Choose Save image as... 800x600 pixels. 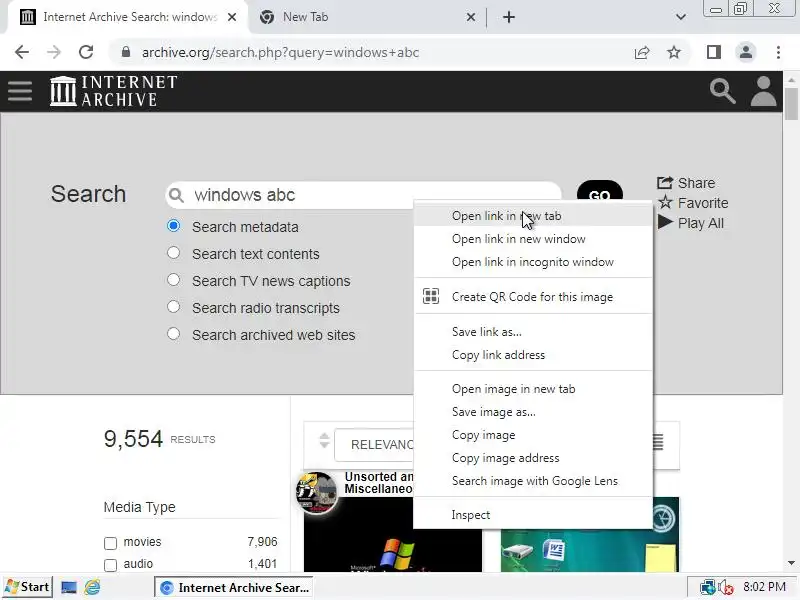(533, 412)
